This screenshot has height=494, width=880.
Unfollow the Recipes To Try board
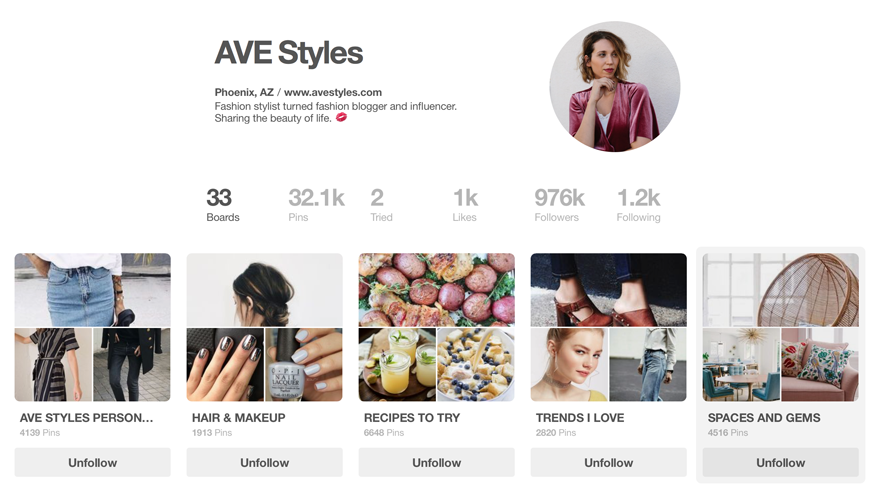pyautogui.click(x=437, y=463)
